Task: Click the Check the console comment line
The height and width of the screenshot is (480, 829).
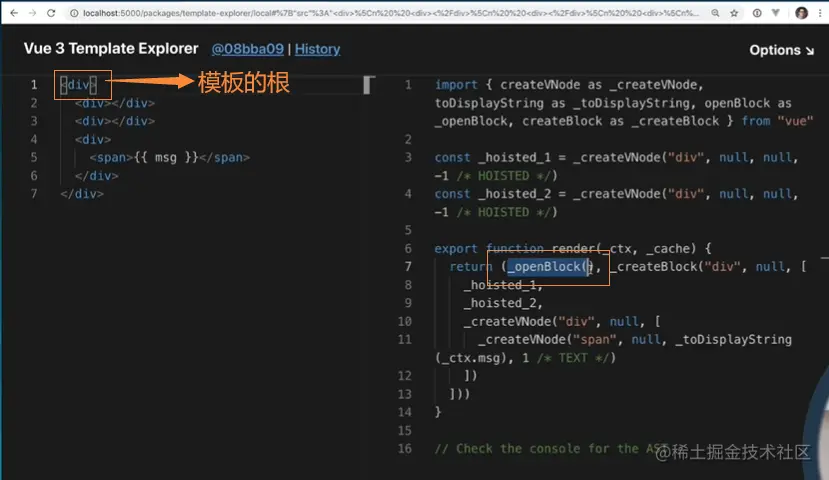Action: click(550, 449)
